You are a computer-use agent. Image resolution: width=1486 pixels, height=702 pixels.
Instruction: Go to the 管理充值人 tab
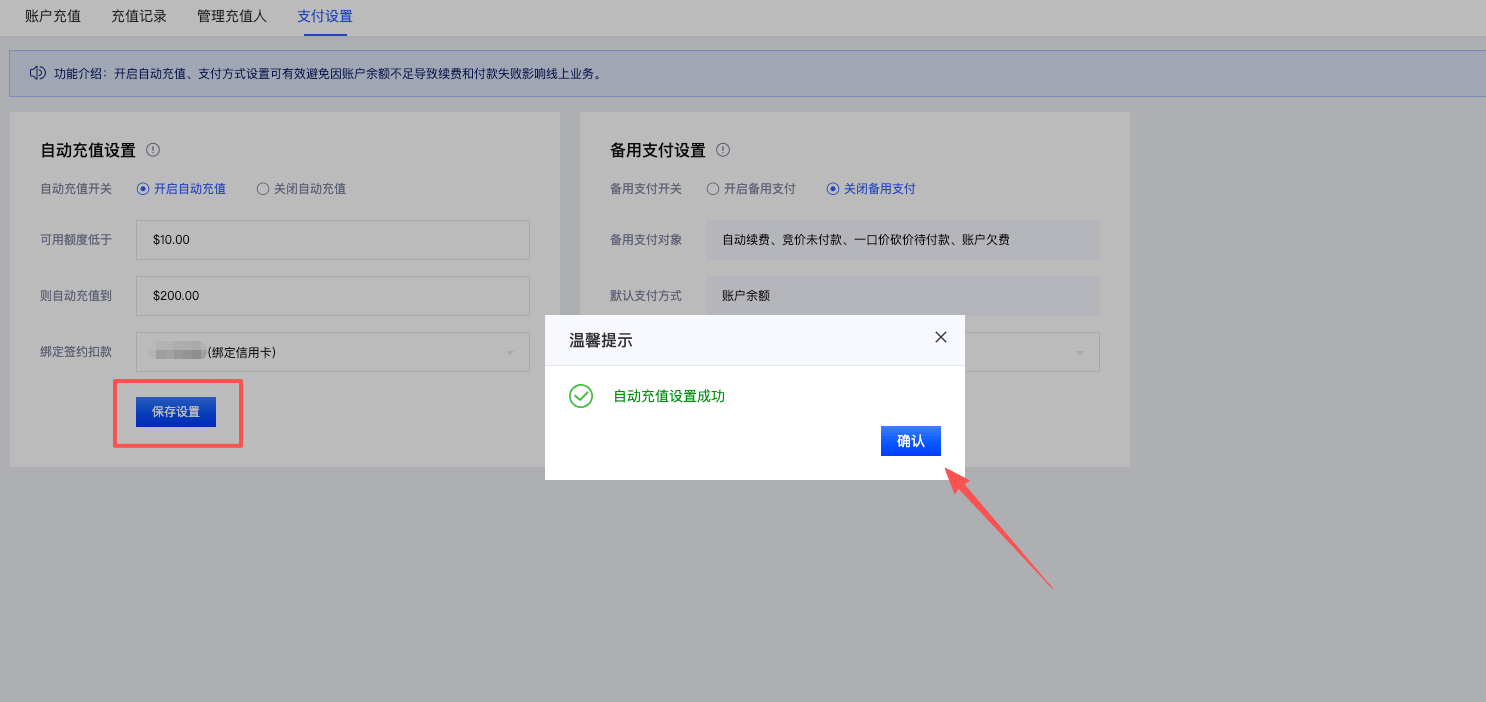point(232,16)
